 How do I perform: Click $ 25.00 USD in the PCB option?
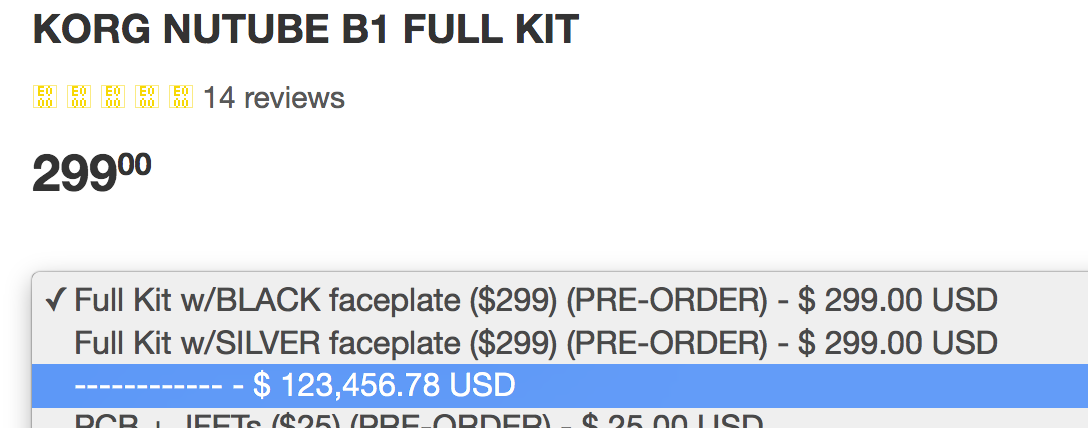(672, 420)
